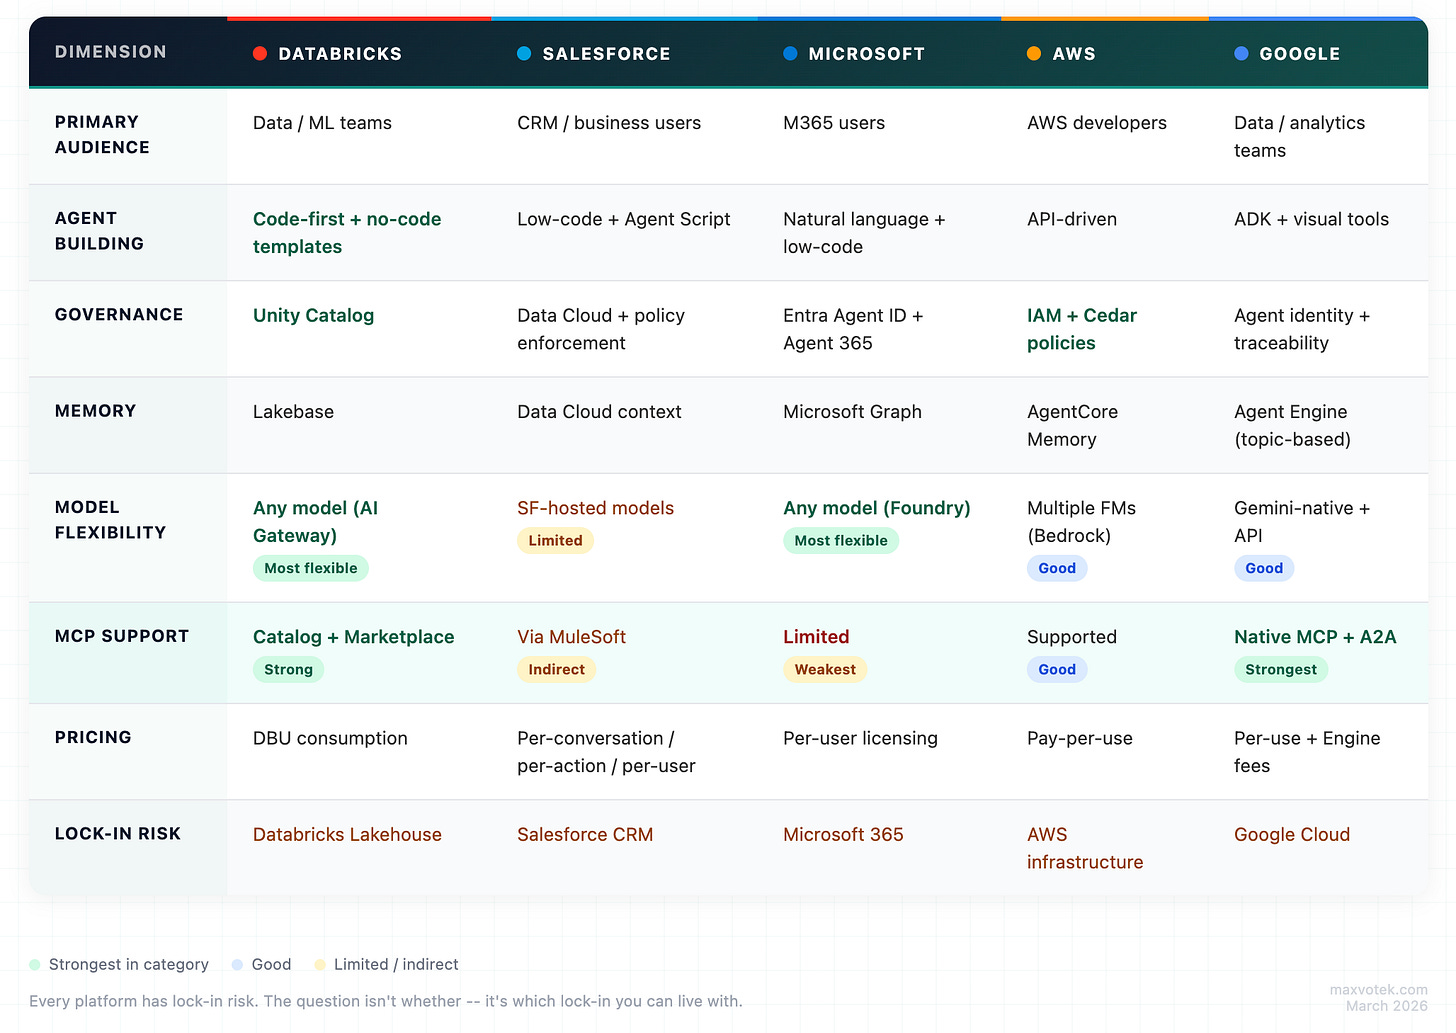Click the MCP SUPPORT row label
This screenshot has height=1033, width=1456.
coord(122,636)
